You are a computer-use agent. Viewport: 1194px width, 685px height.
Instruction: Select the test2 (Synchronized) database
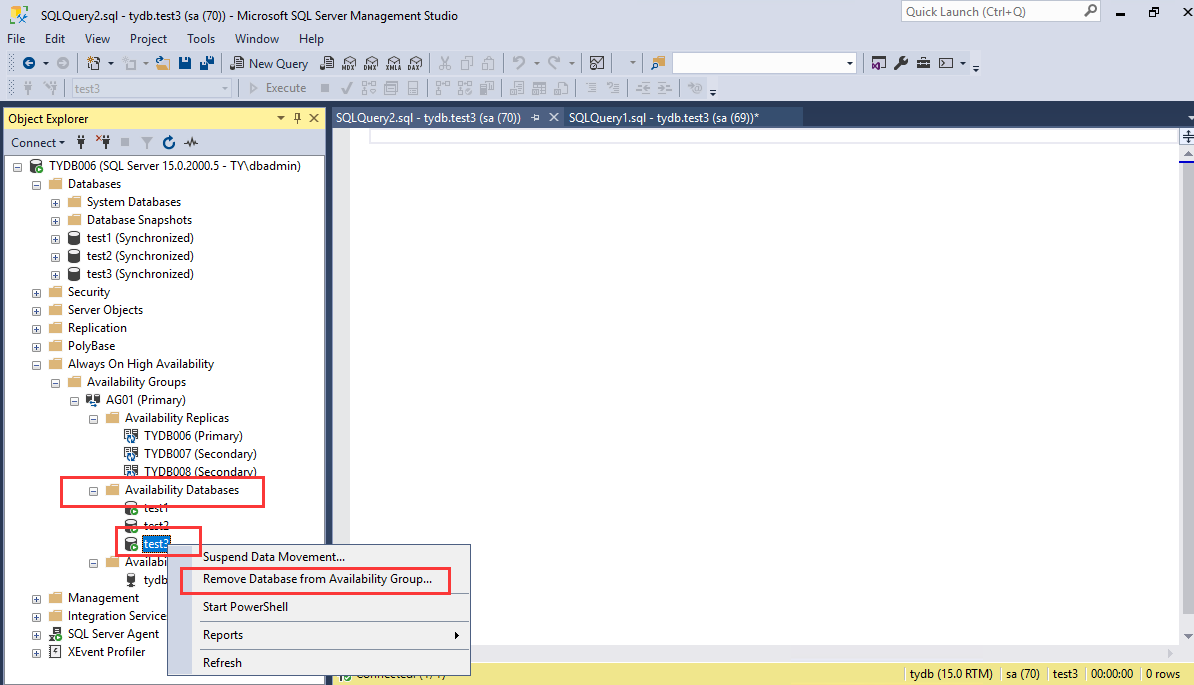(x=140, y=256)
